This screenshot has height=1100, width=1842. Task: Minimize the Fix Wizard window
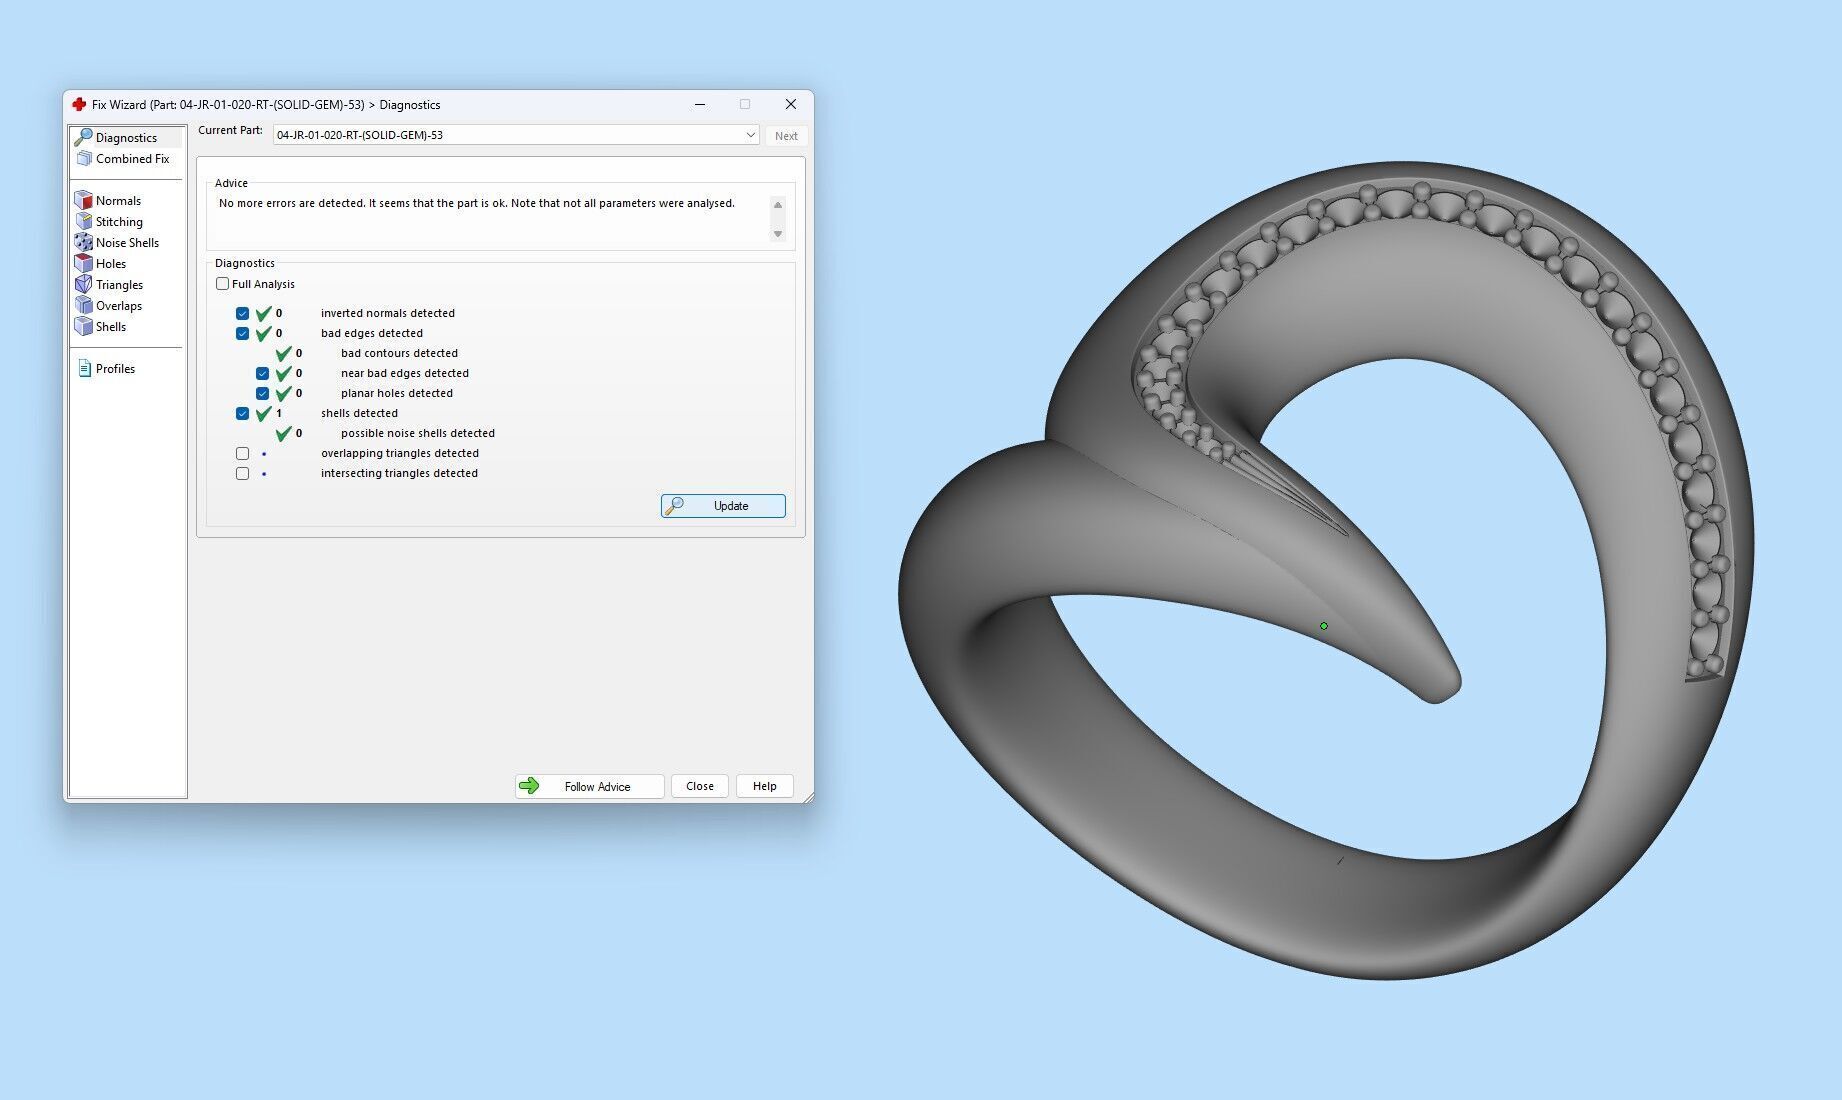coord(700,104)
